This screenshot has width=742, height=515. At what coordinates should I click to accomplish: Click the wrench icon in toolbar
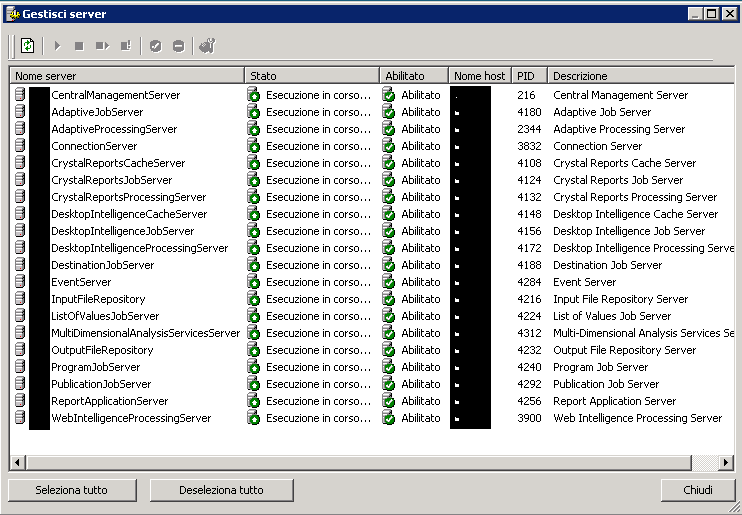[207, 46]
